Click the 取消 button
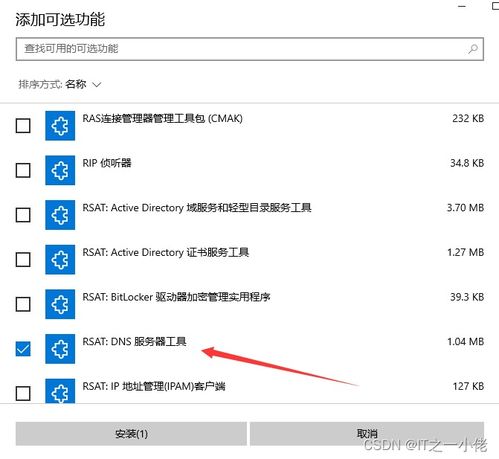 coord(367,434)
